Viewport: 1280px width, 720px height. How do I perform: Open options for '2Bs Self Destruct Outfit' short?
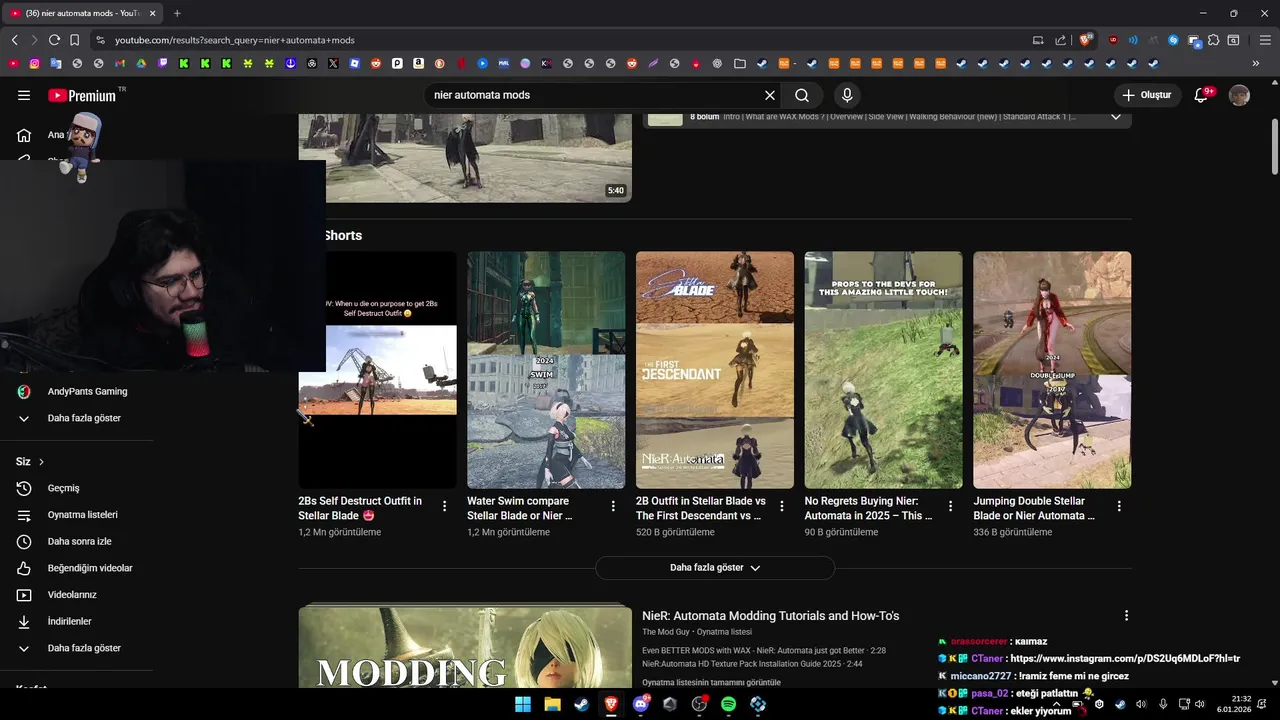tap(445, 506)
